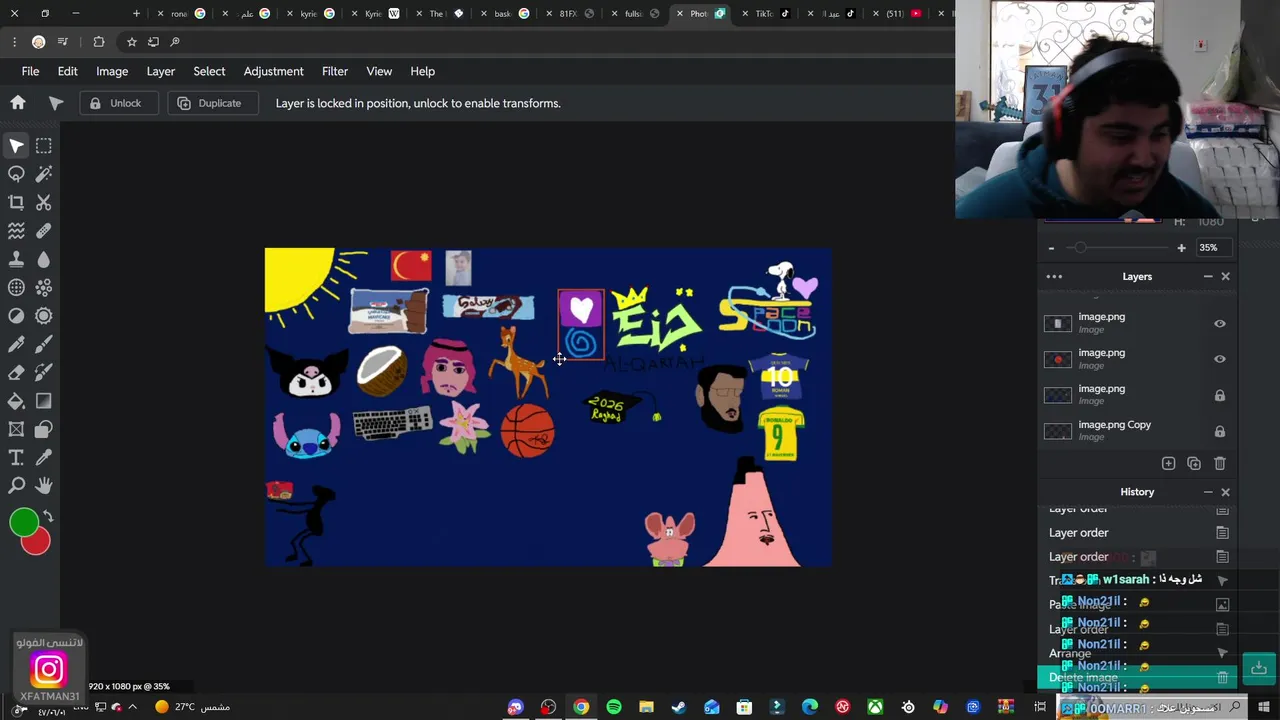Image resolution: width=1280 pixels, height=720 pixels.
Task: Click the Home icon
Action: (x=18, y=103)
